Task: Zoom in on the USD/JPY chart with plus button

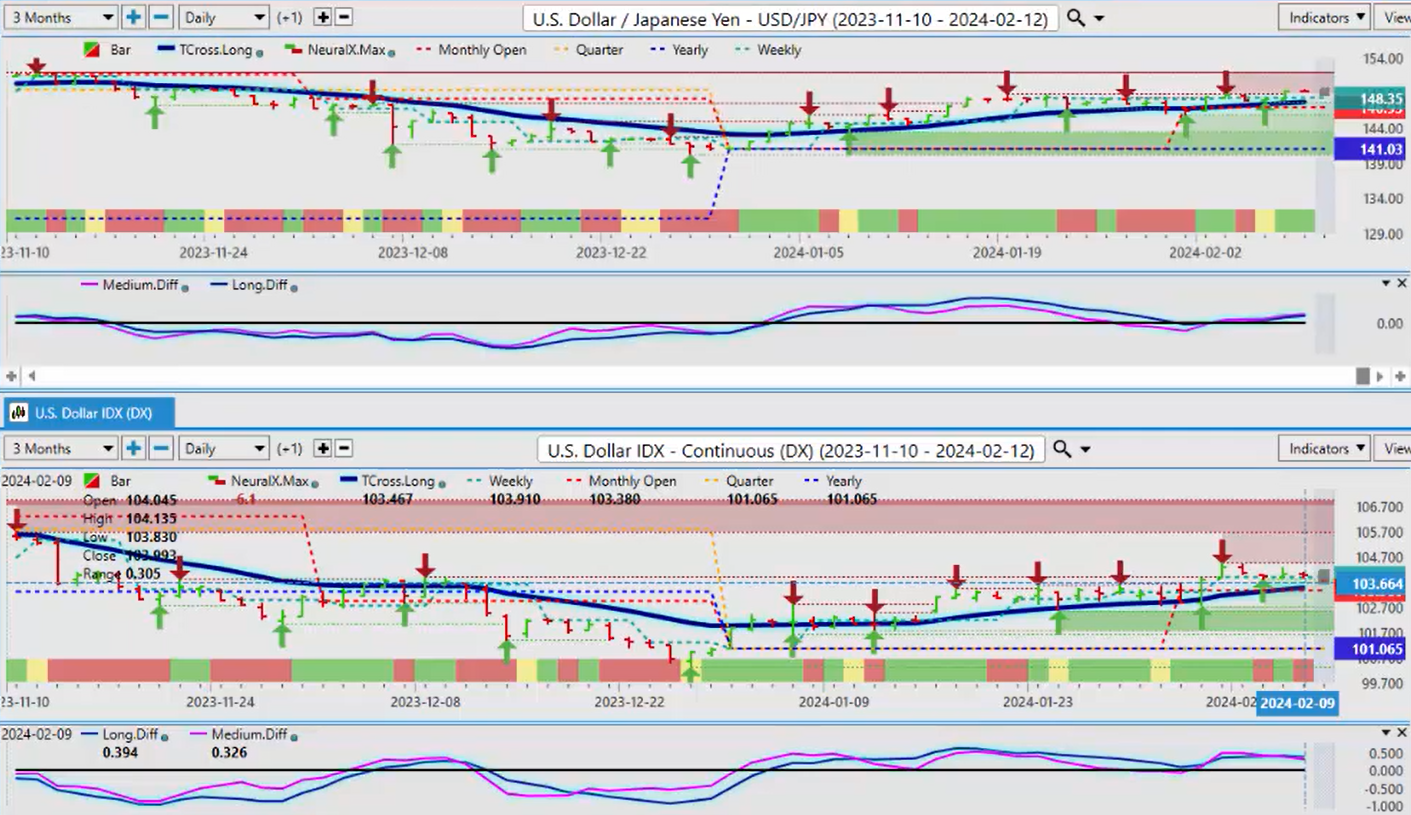Action: 134,17
